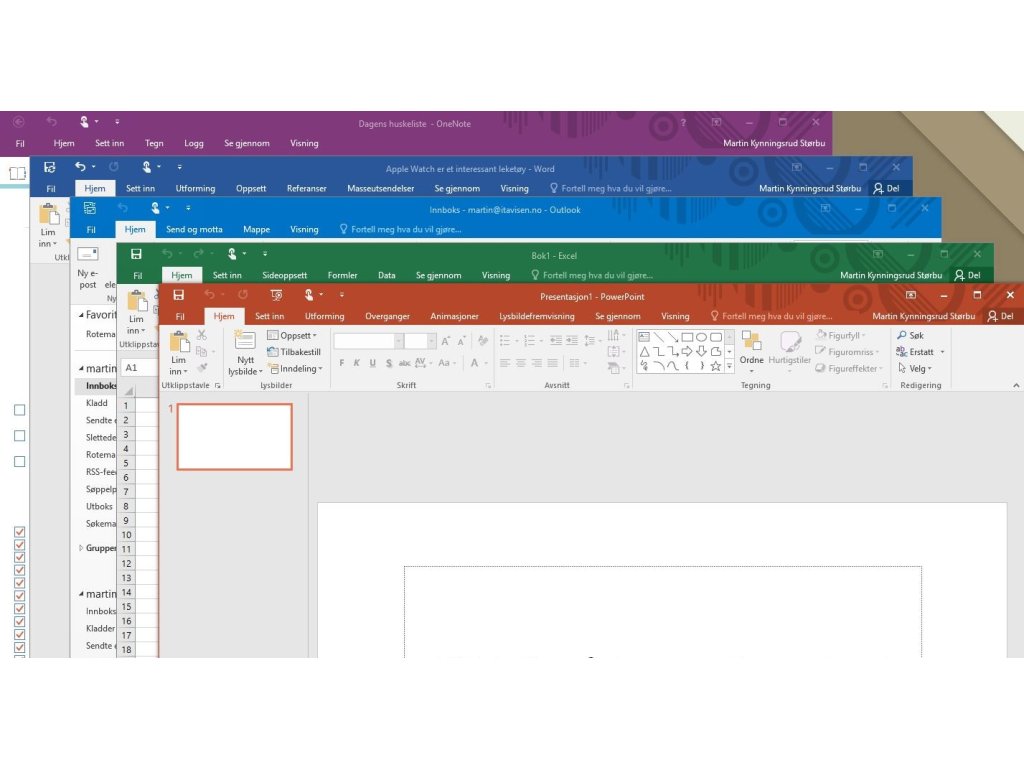Open the font size combo box in PowerPoint

click(419, 341)
